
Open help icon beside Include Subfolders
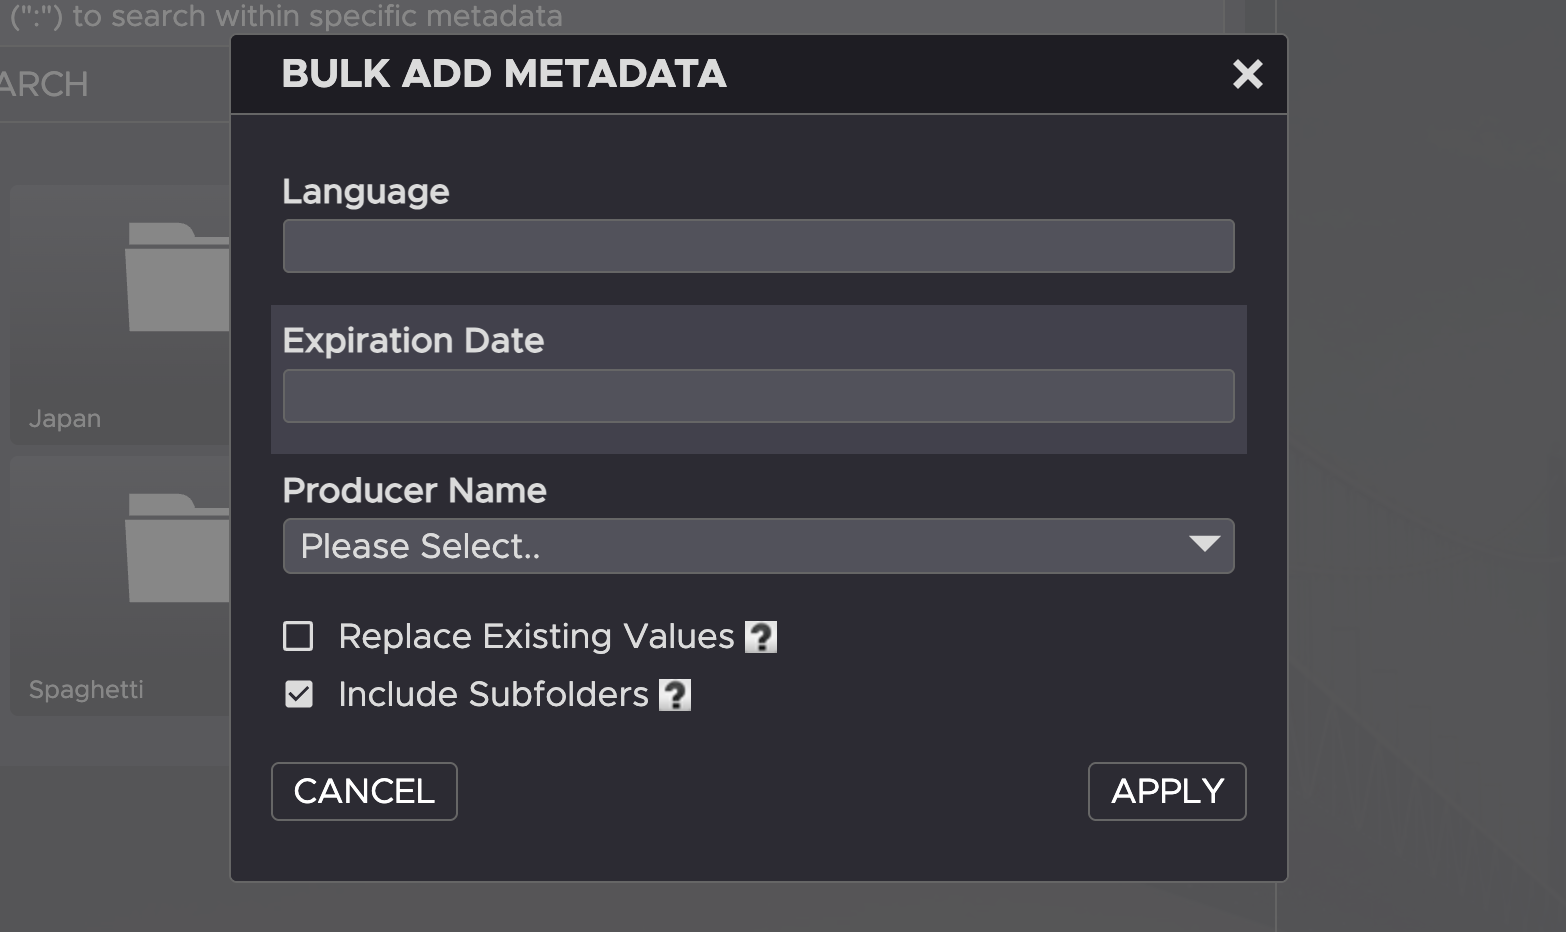click(x=675, y=695)
